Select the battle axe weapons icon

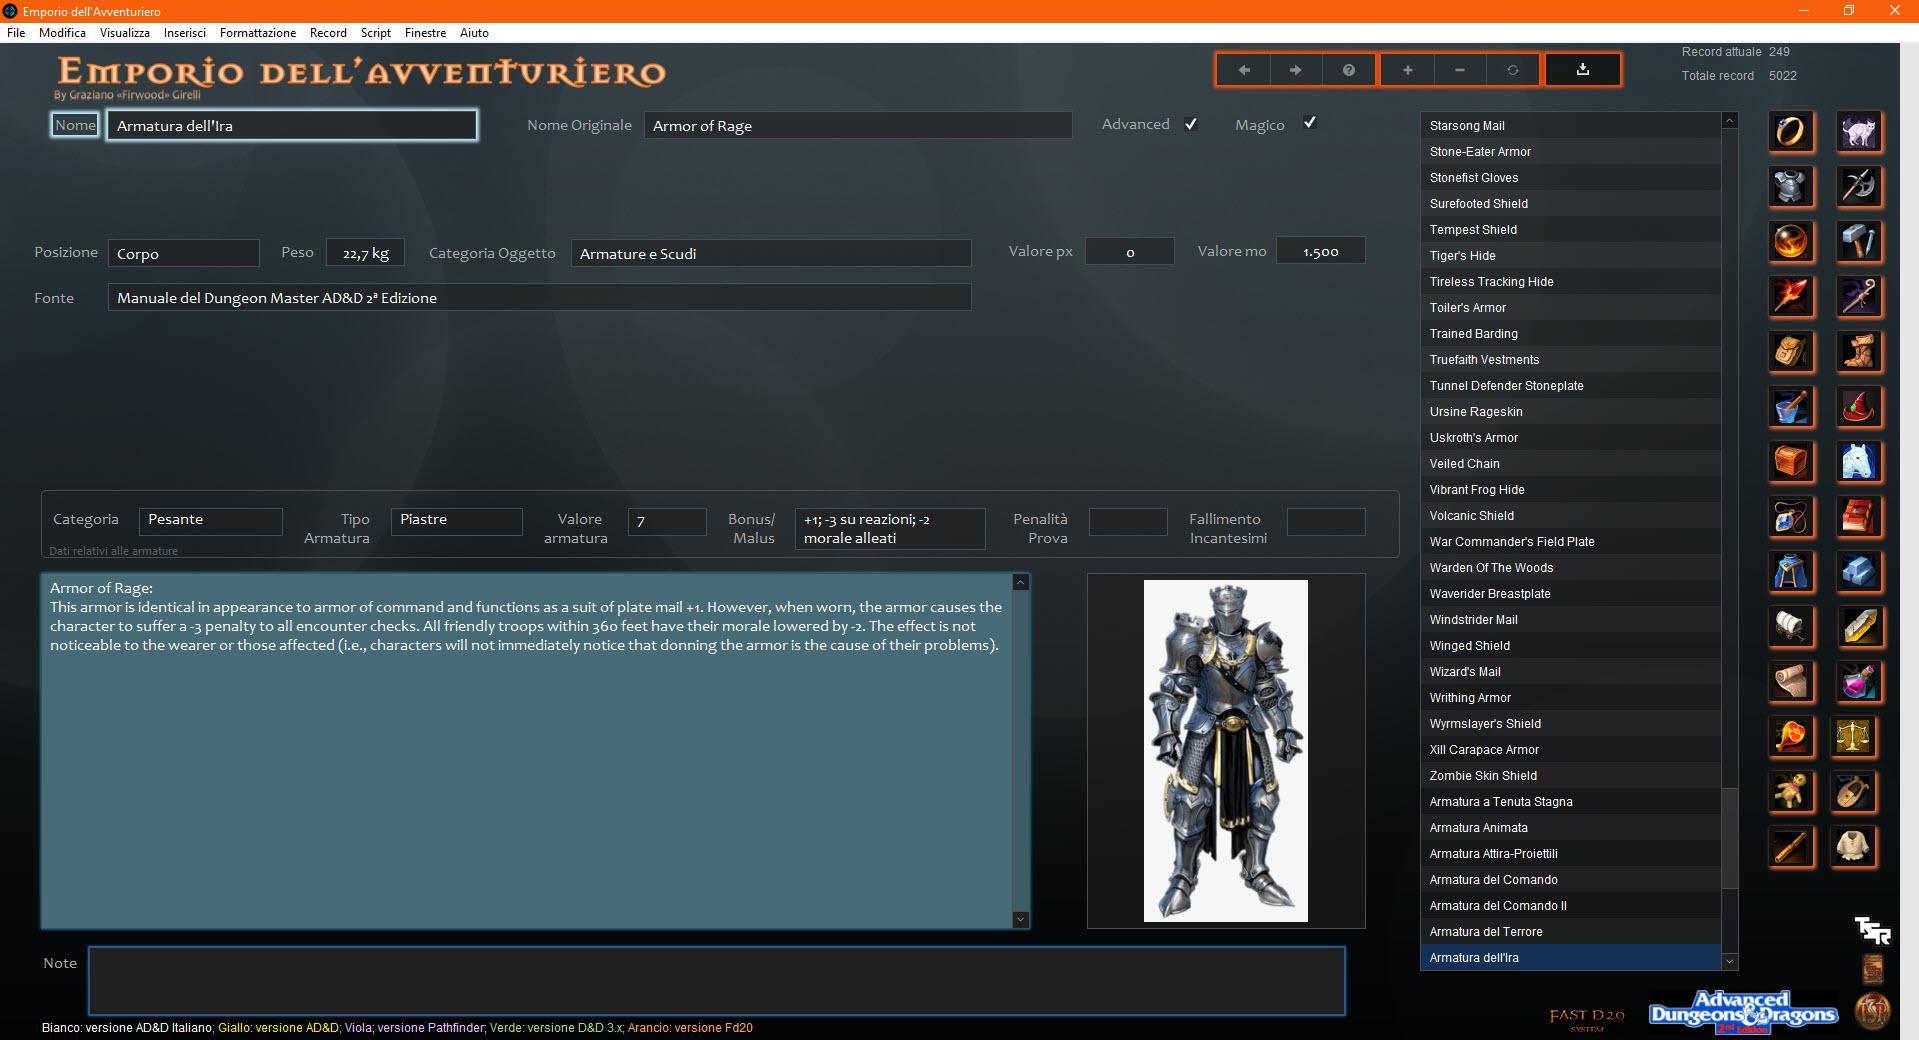1859,187
